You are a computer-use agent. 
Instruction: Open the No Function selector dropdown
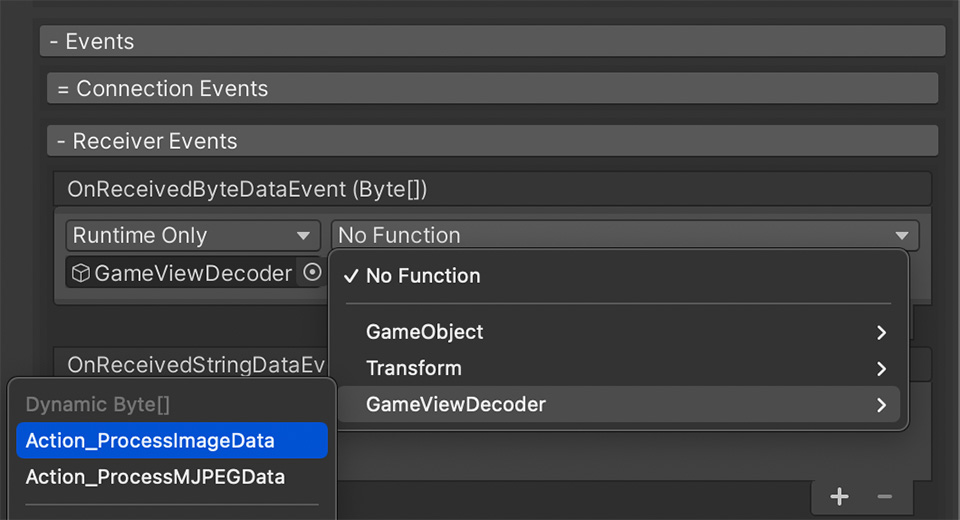coord(624,236)
